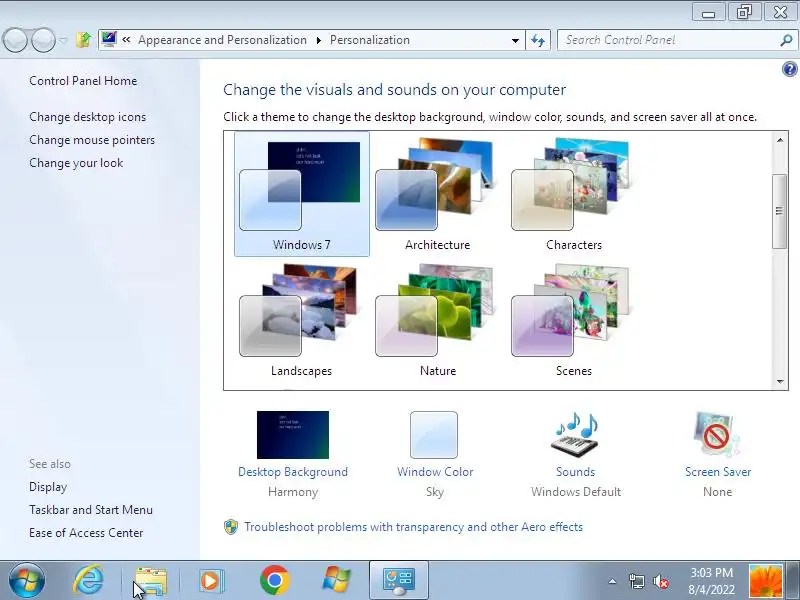This screenshot has height=600, width=800.
Task: Click the Back navigation button
Action: [15, 40]
